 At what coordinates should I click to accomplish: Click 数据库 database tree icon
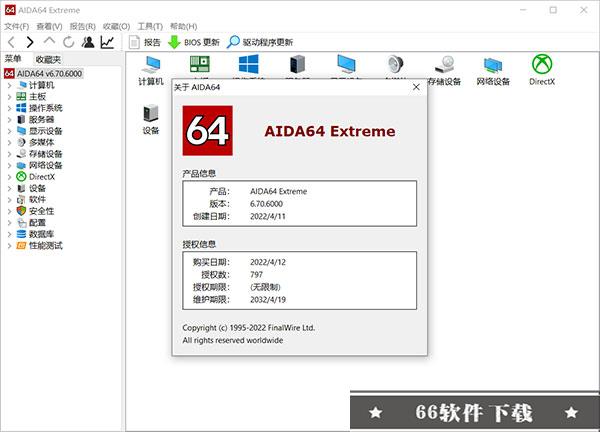[21, 234]
